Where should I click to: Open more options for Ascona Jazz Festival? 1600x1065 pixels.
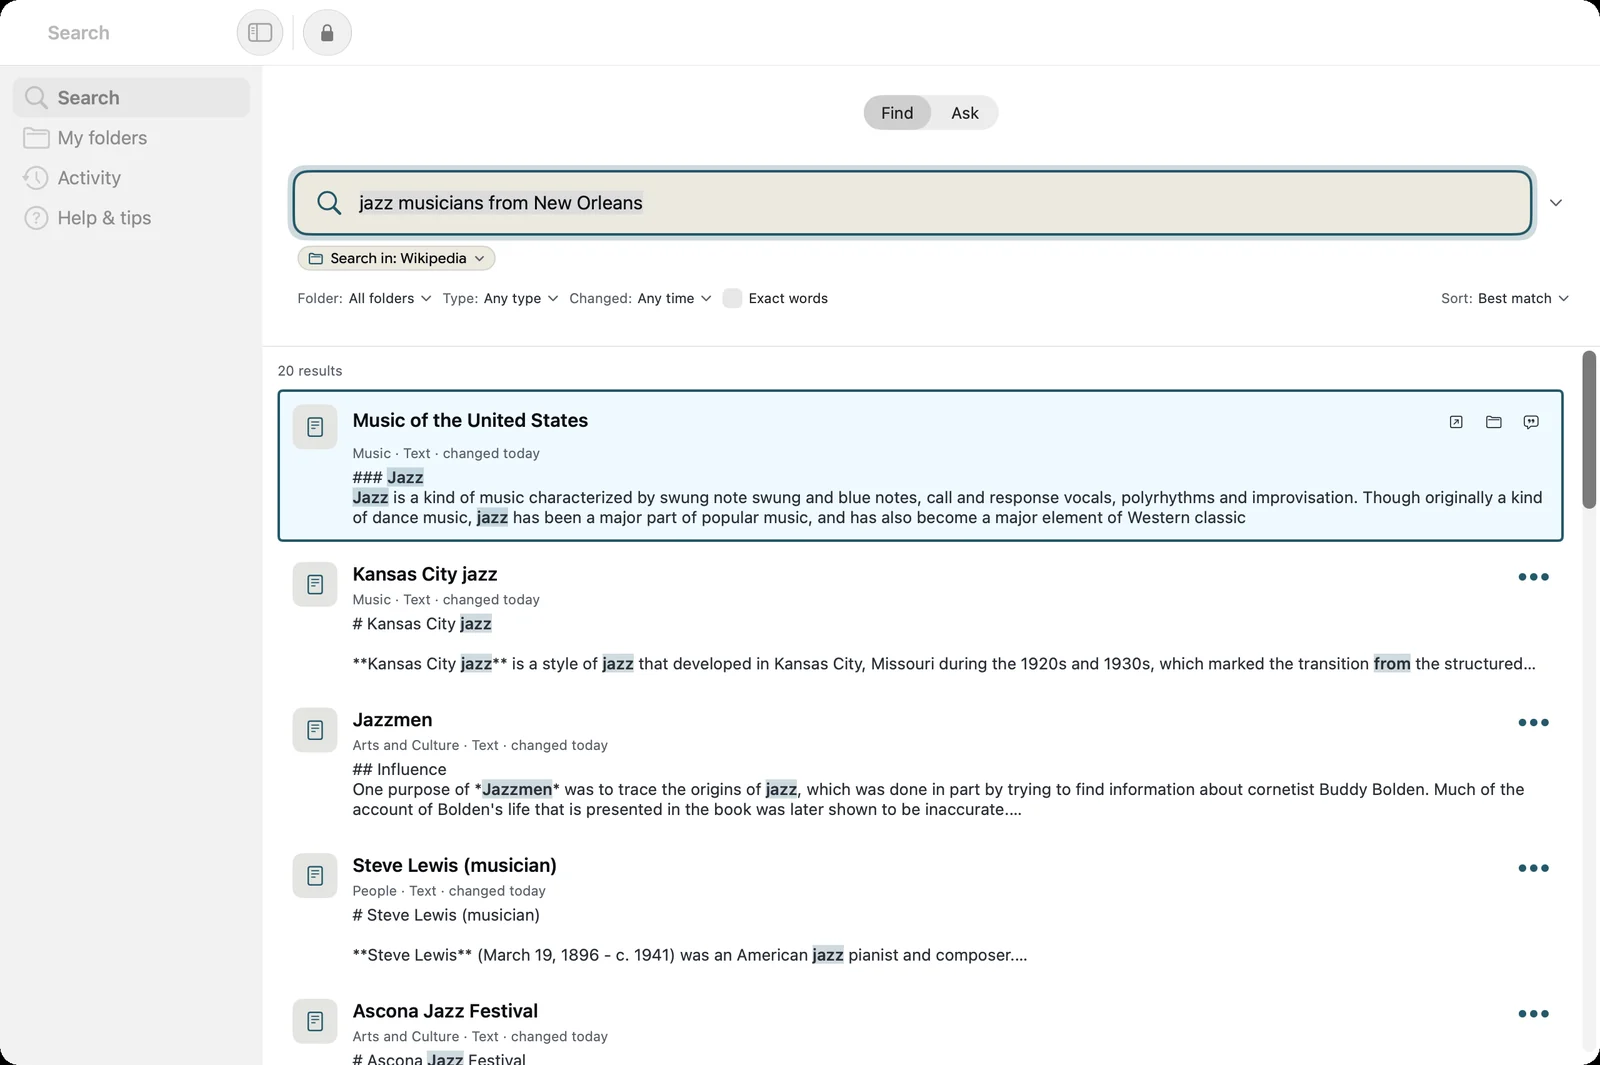coord(1533,1014)
